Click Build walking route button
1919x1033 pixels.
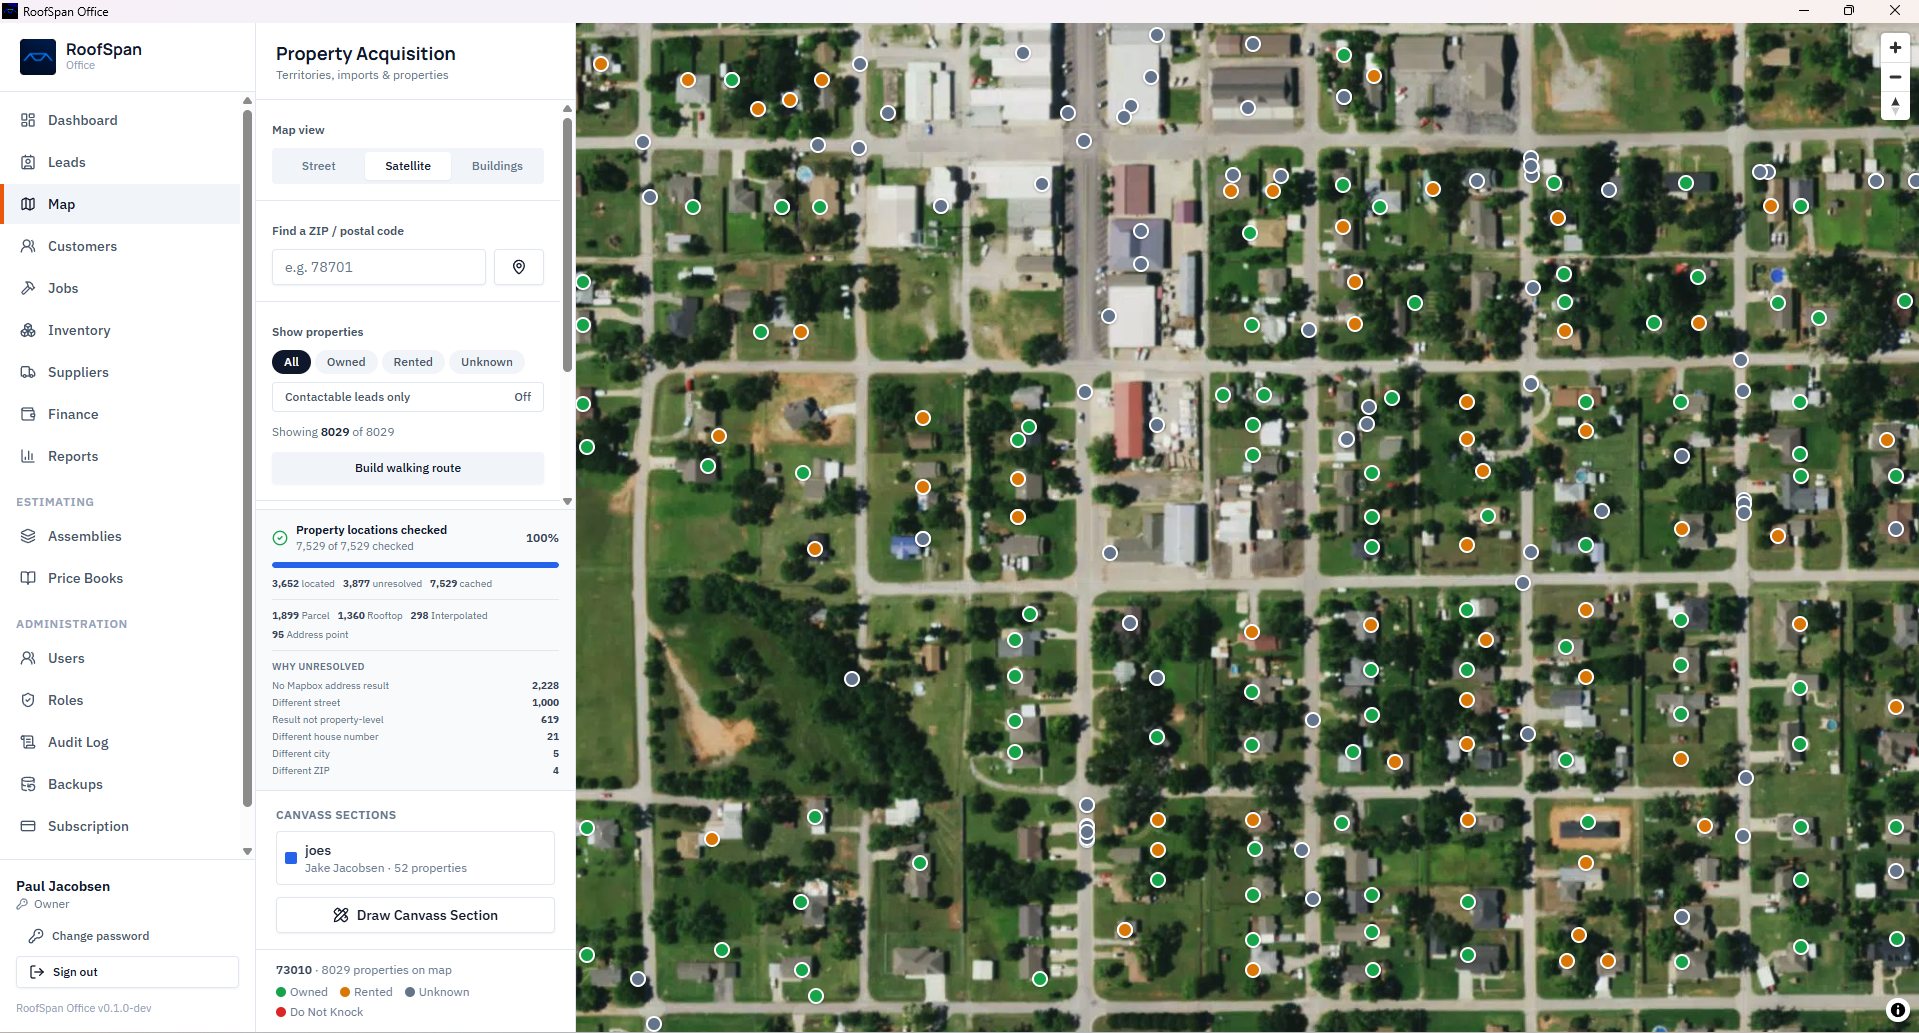tap(408, 468)
